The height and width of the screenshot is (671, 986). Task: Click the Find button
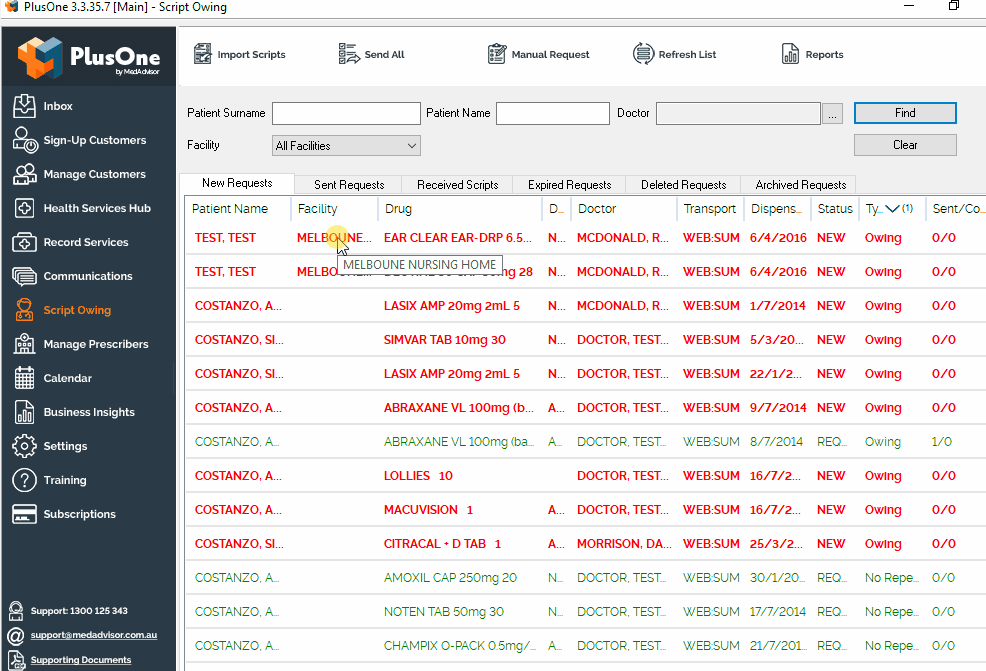[905, 113]
